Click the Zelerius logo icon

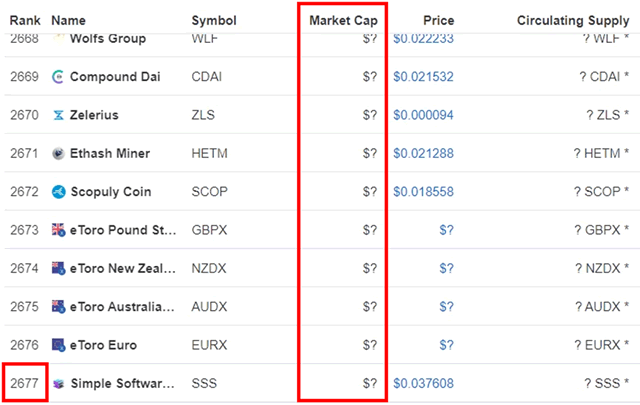point(58,115)
